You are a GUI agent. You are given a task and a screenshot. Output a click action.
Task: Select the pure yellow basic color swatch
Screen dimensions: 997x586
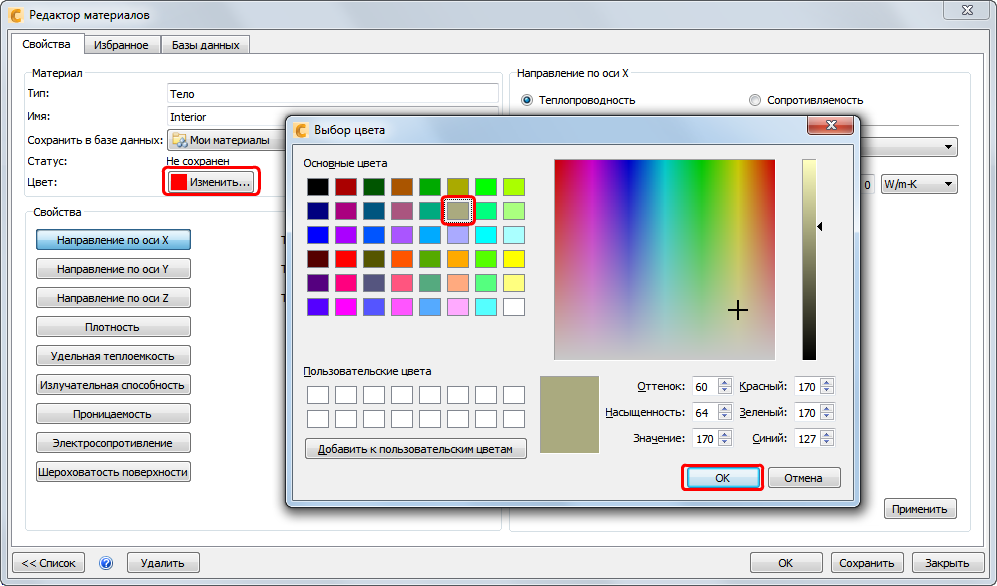[x=514, y=259]
